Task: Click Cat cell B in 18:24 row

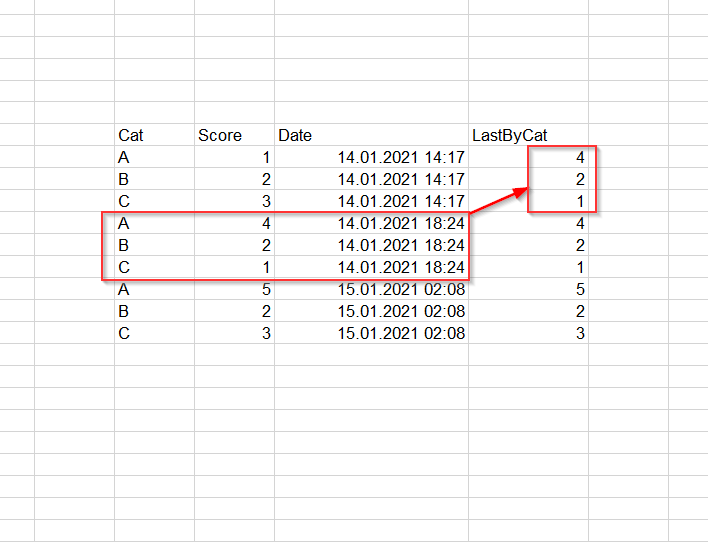Action: click(x=154, y=245)
